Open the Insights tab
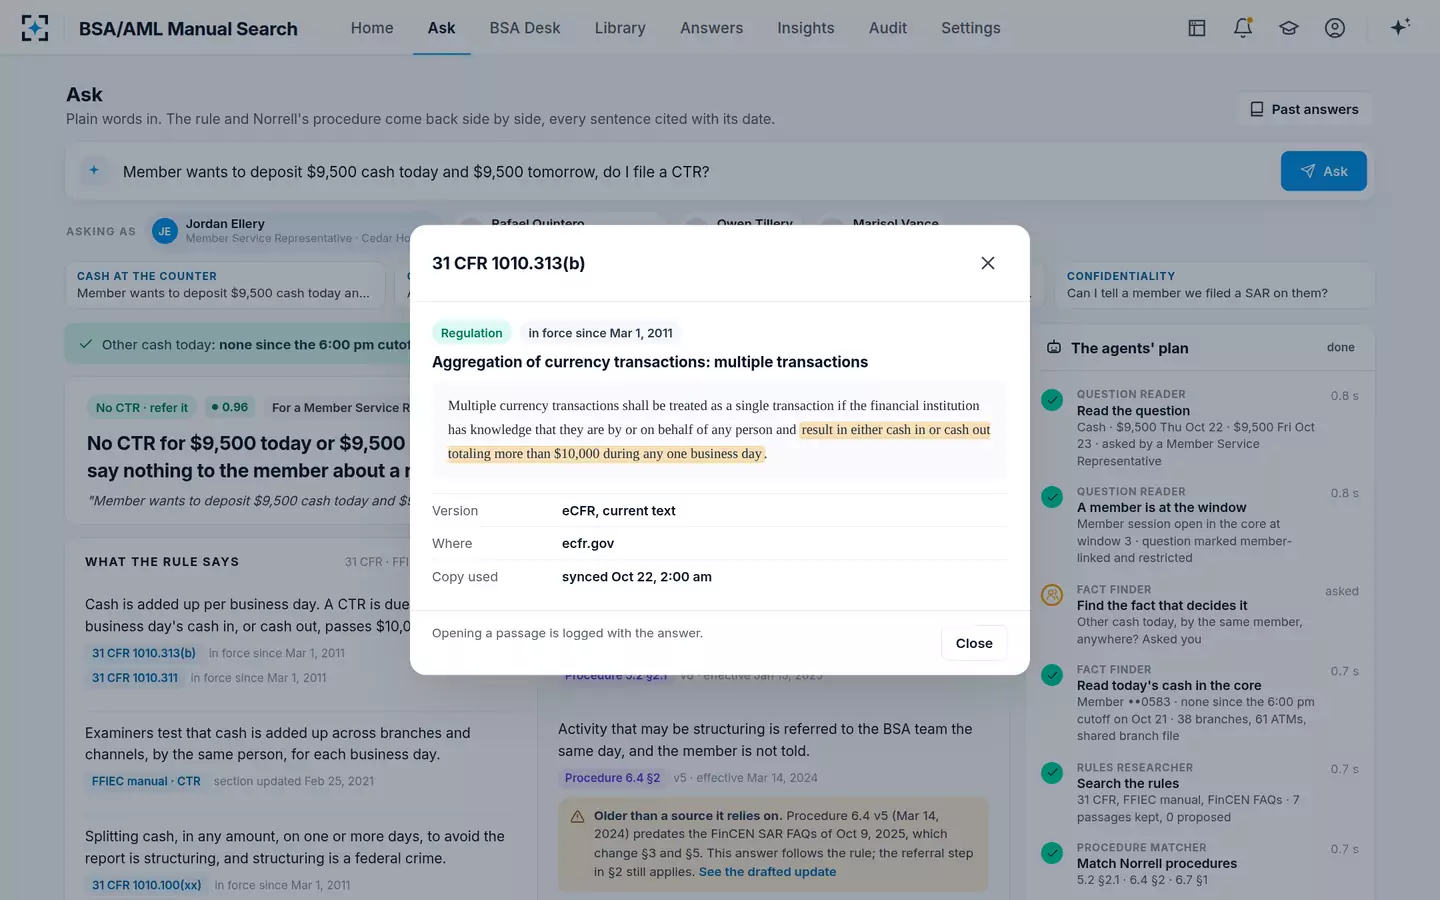This screenshot has width=1440, height=900. pyautogui.click(x=806, y=28)
